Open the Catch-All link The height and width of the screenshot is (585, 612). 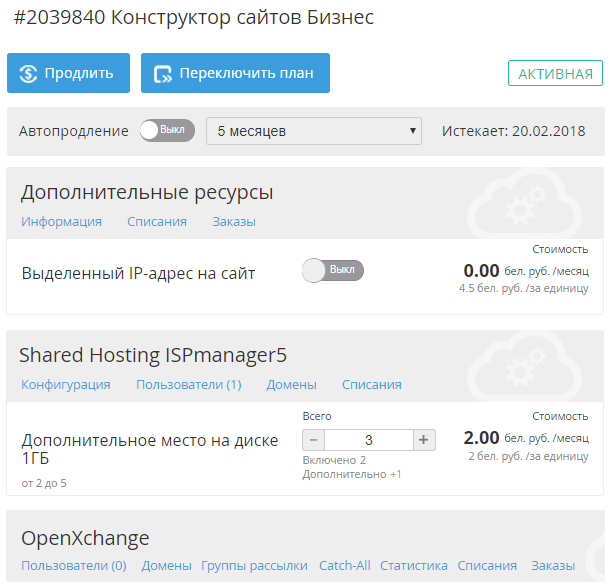point(345,566)
